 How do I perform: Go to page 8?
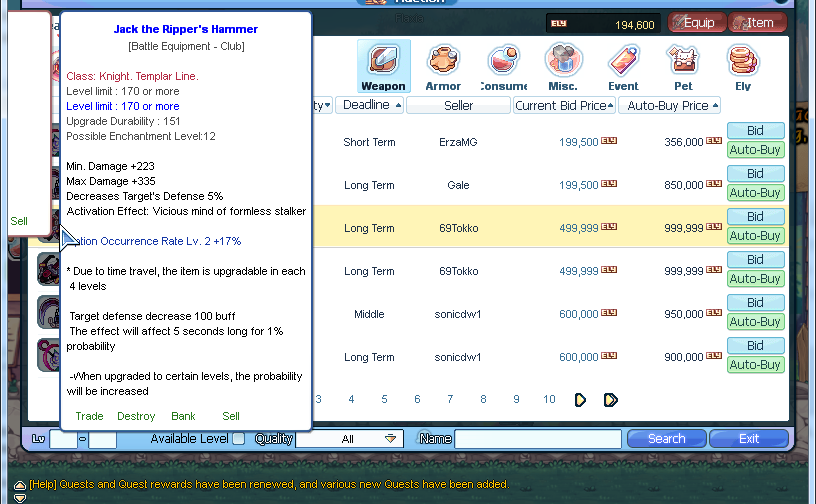(483, 399)
